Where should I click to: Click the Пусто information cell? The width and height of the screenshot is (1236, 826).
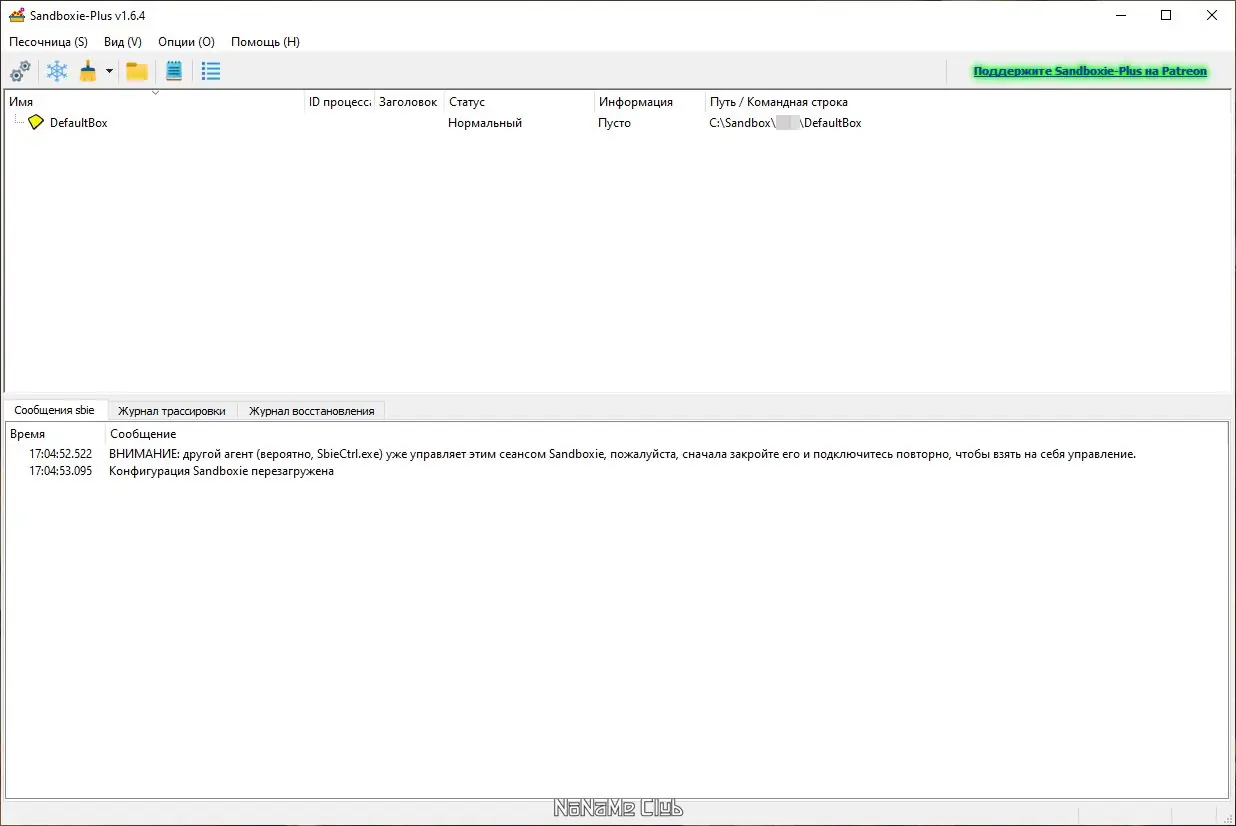coord(615,123)
